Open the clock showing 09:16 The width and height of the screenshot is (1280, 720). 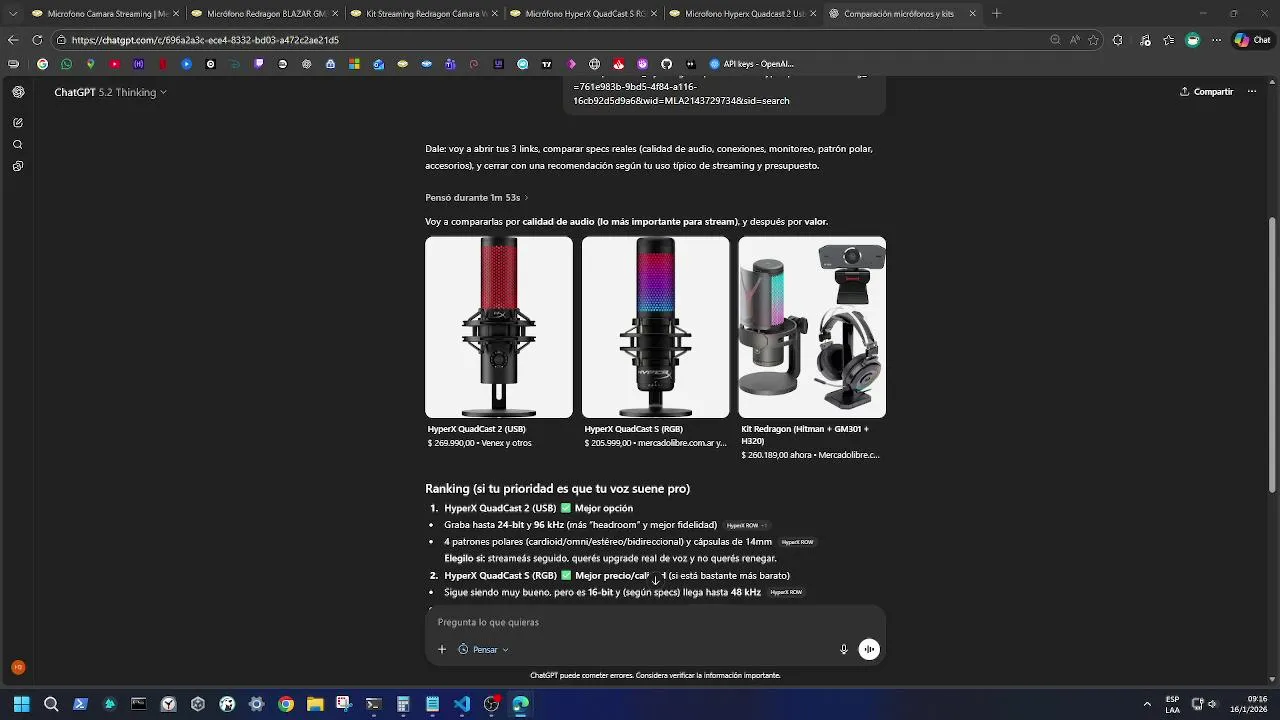1250,704
